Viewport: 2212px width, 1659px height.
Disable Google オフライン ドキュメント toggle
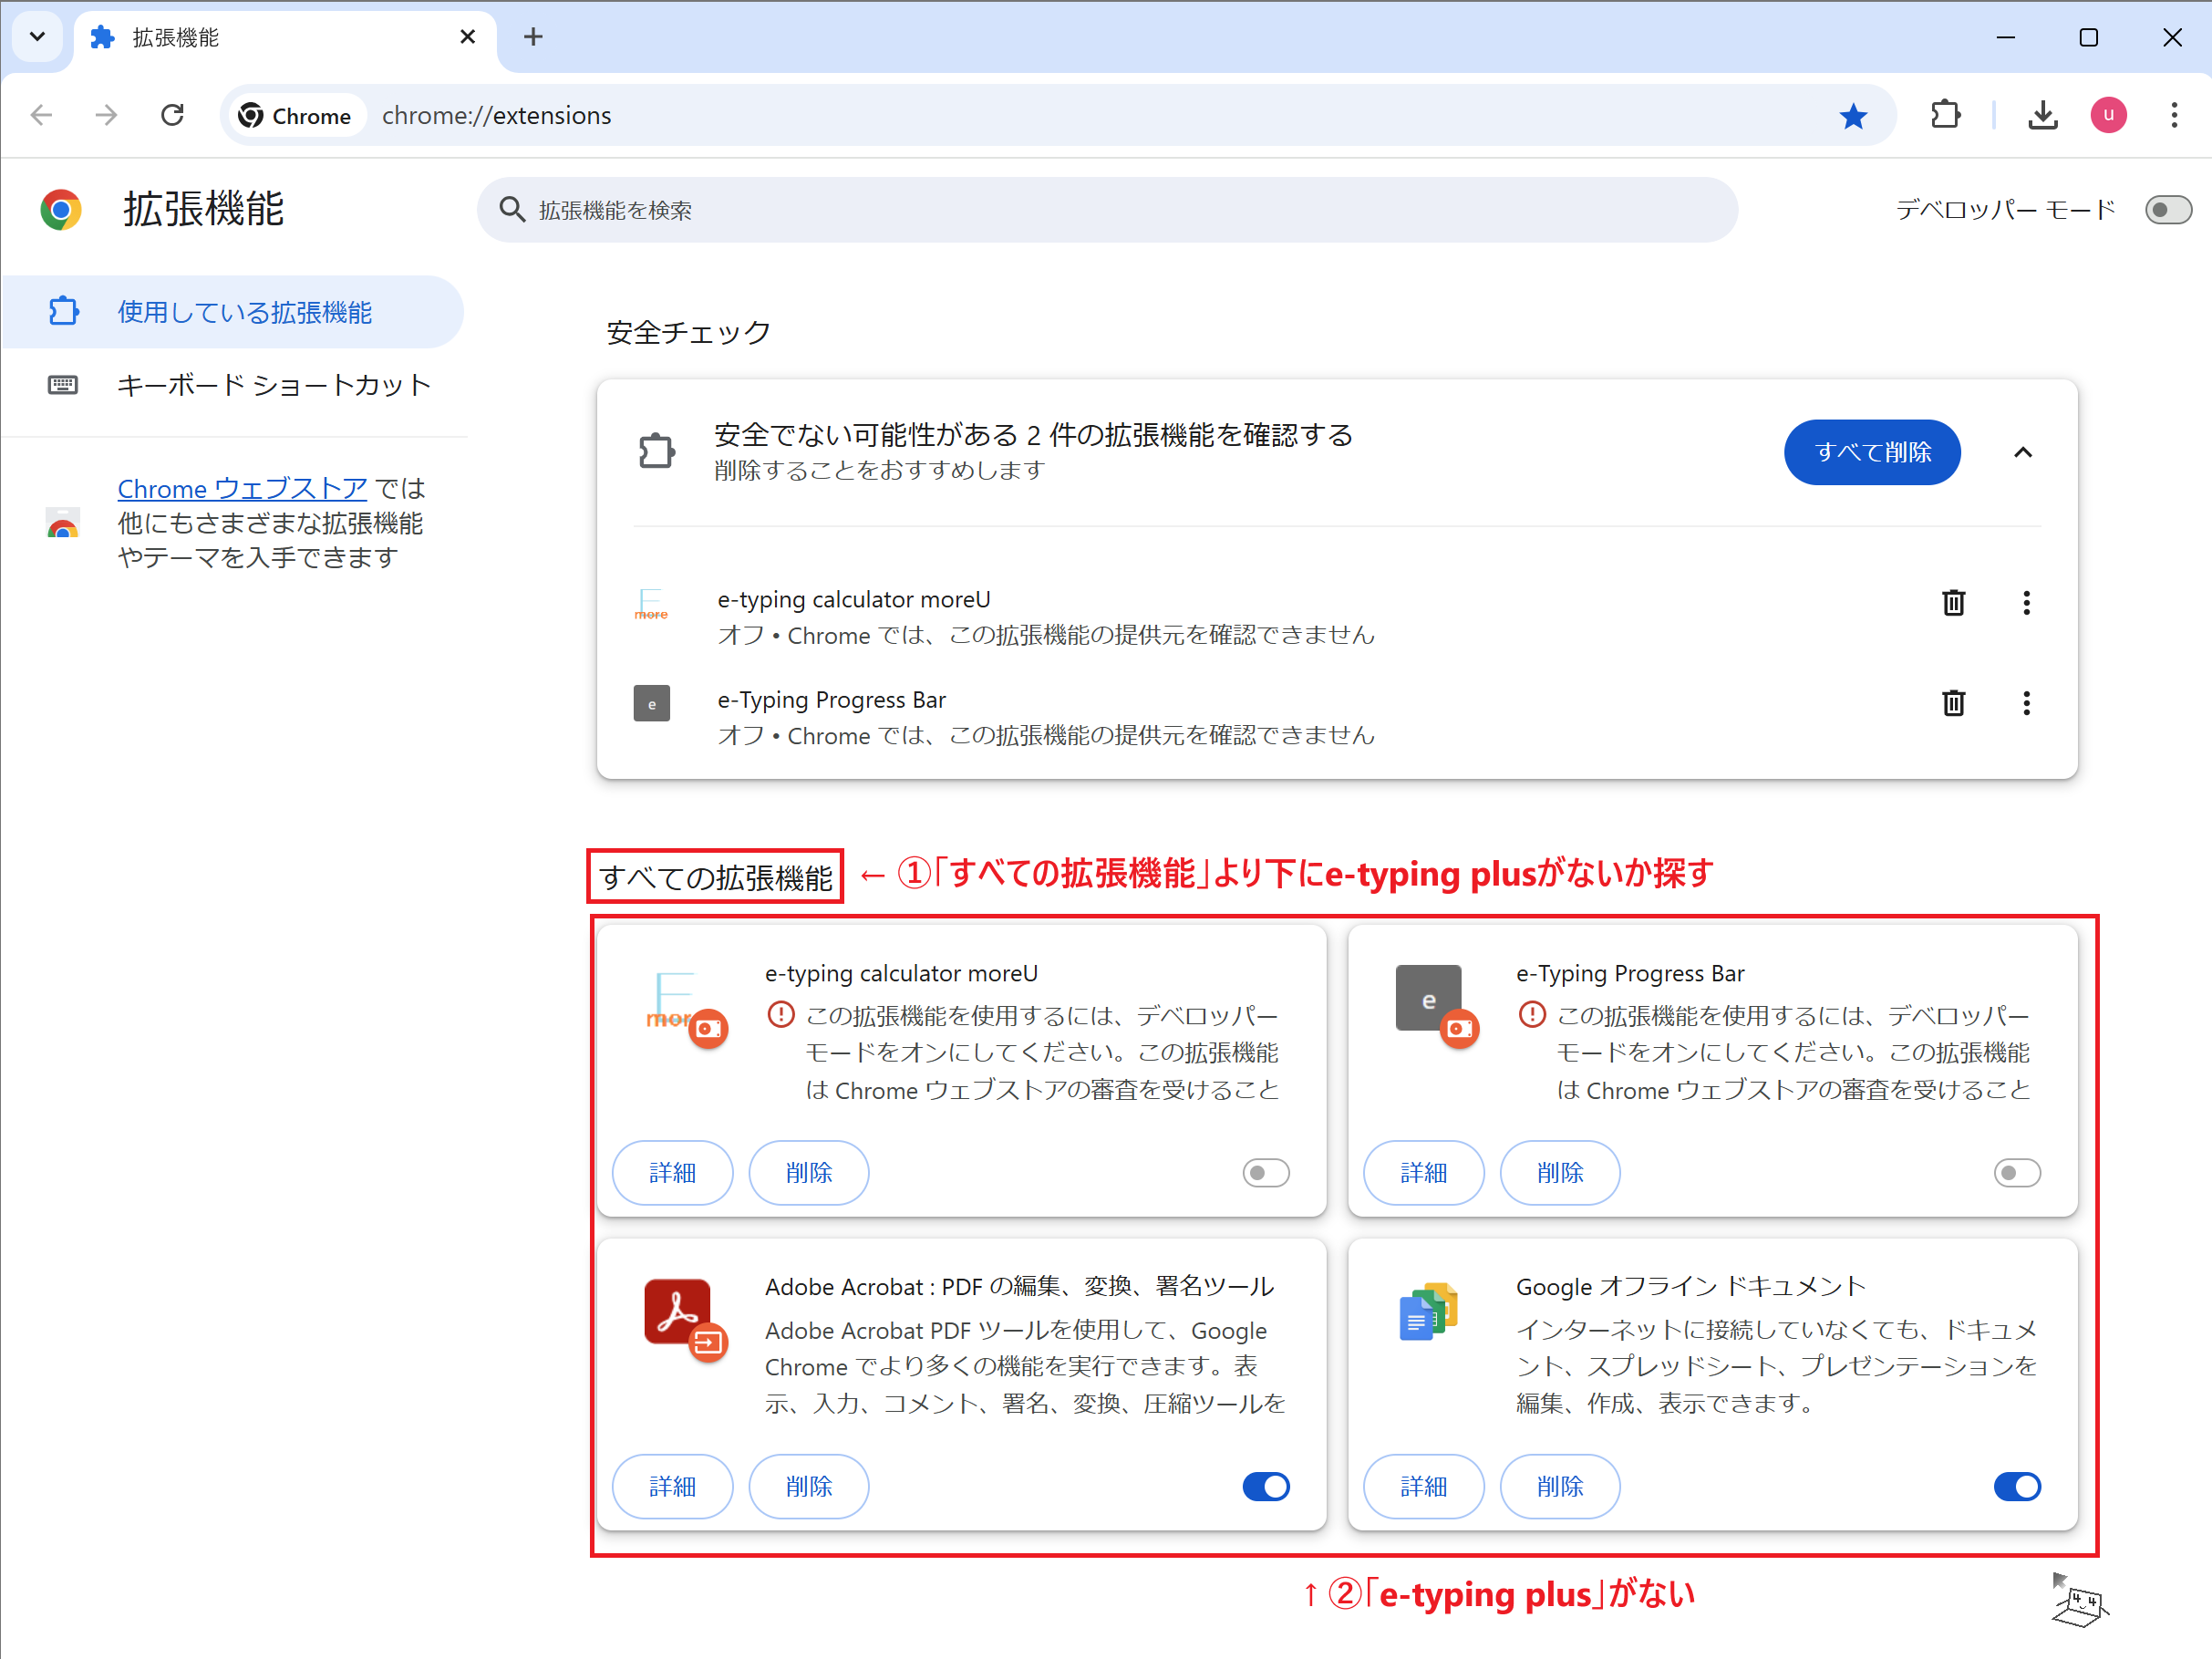(2017, 1486)
